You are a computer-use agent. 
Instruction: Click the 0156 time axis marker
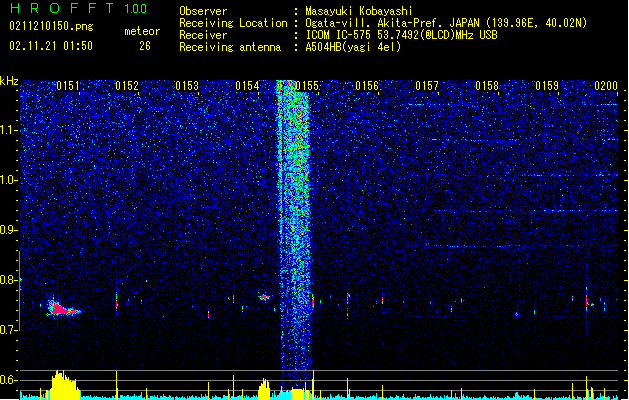[367, 86]
